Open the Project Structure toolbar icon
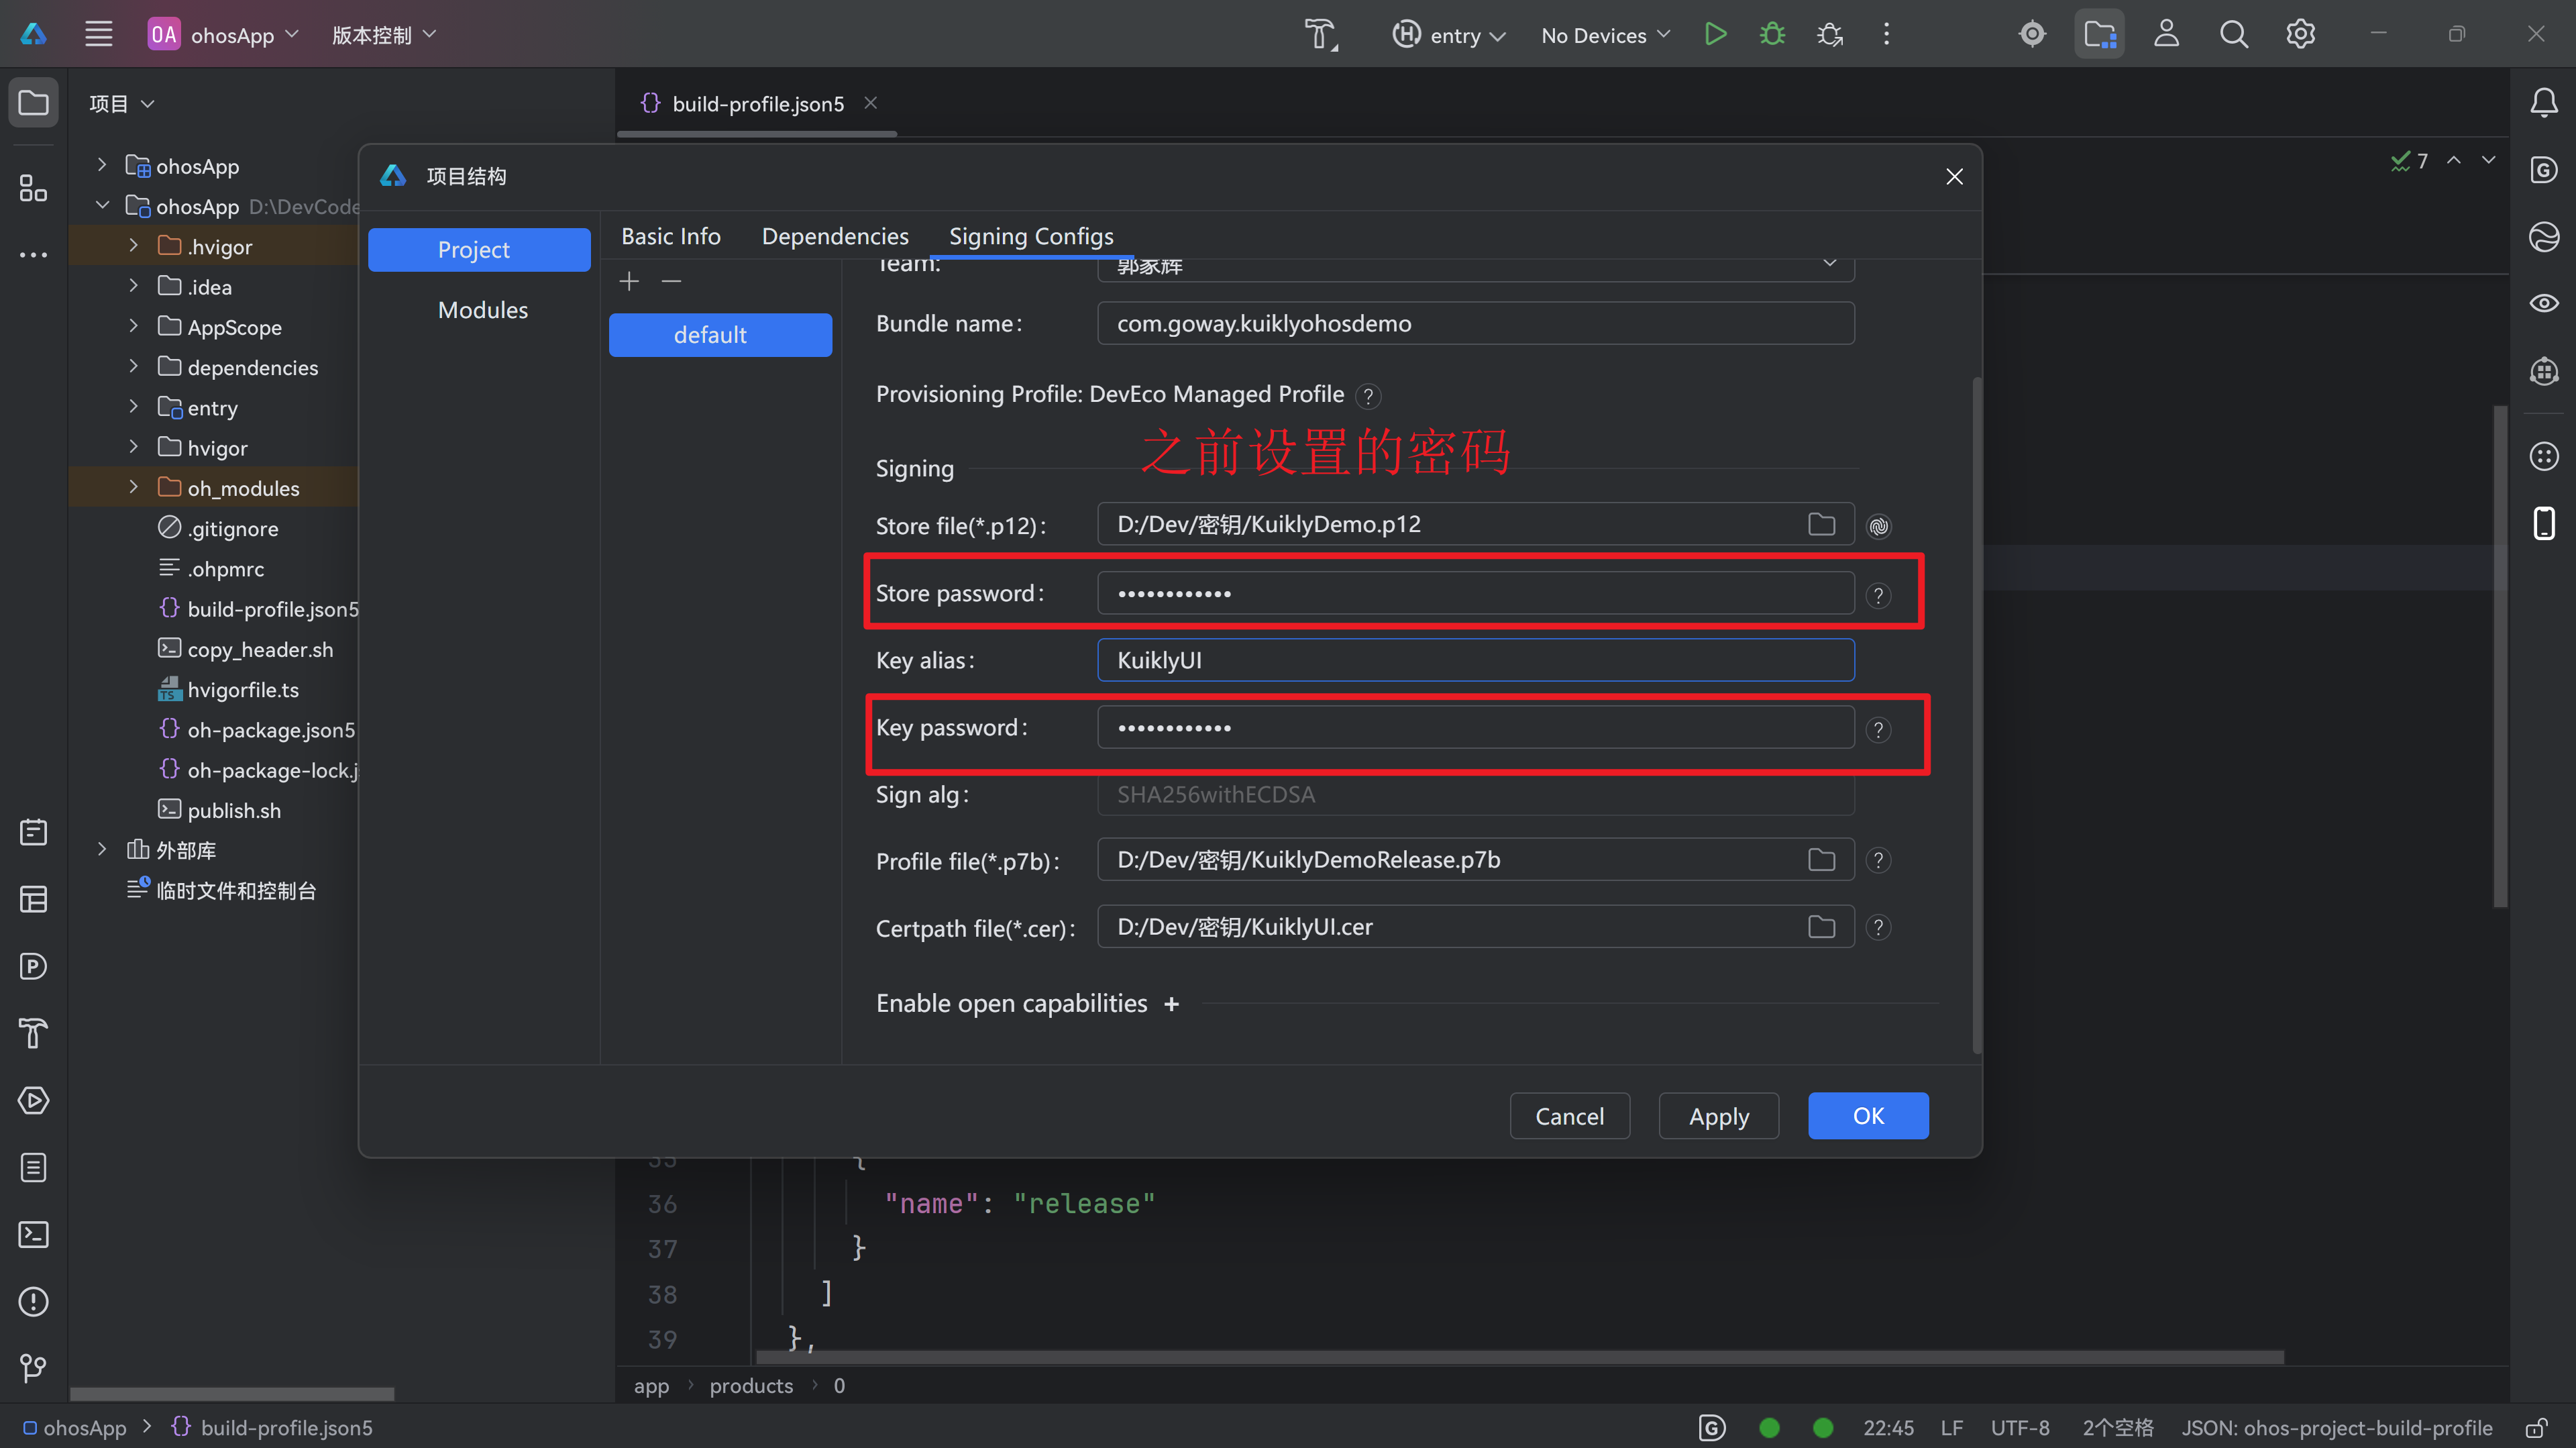This screenshot has width=2576, height=1448. (2099, 35)
